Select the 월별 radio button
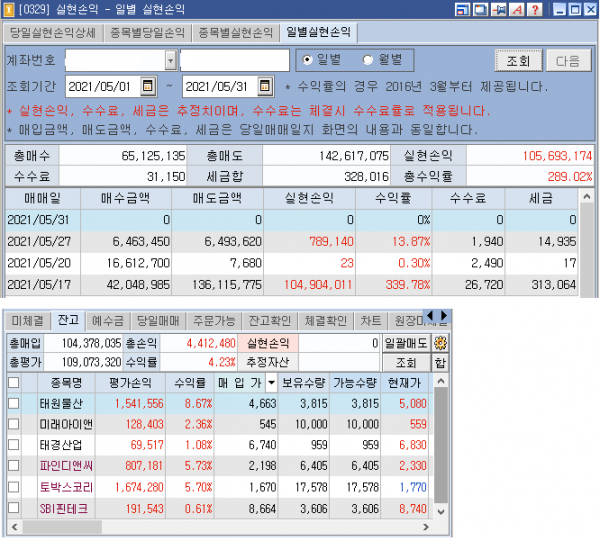The image size is (600, 541). [368, 60]
